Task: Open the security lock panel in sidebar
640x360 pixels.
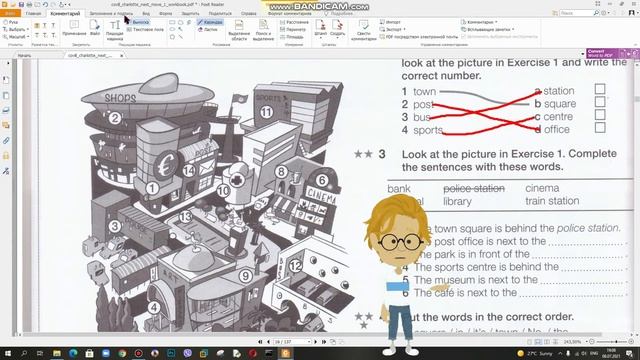Action: tap(6, 156)
